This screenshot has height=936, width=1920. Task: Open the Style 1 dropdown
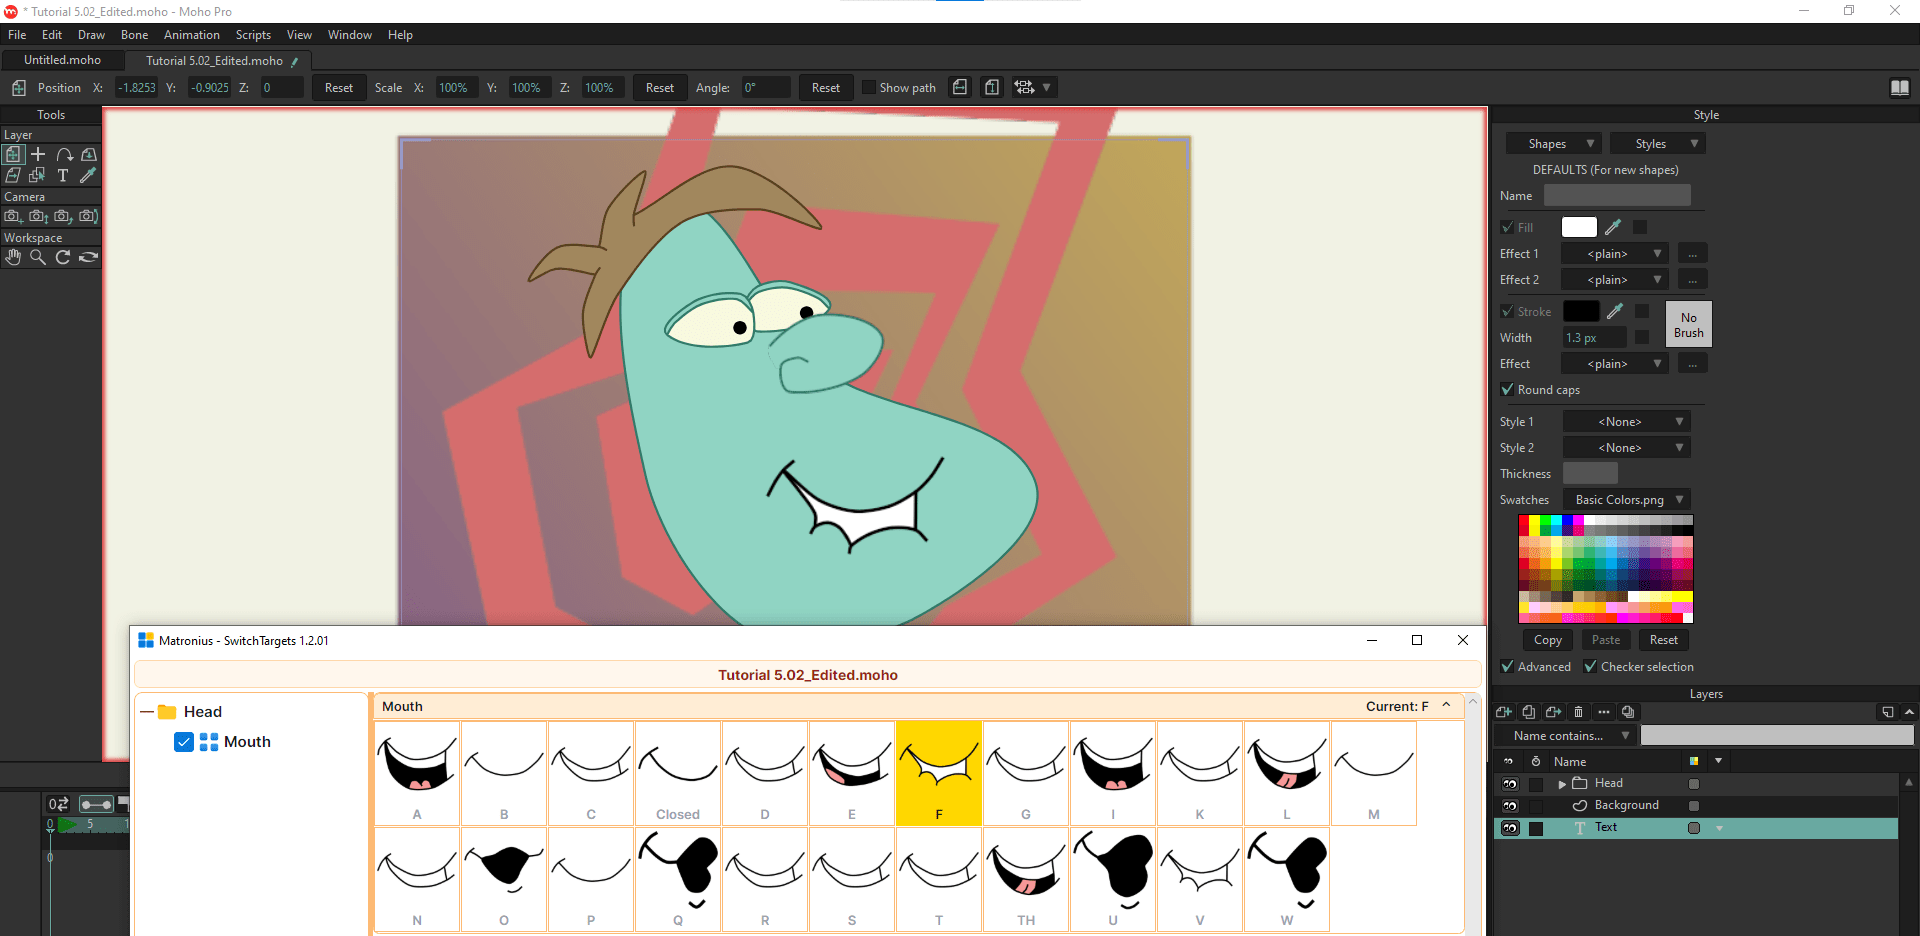(x=1627, y=422)
